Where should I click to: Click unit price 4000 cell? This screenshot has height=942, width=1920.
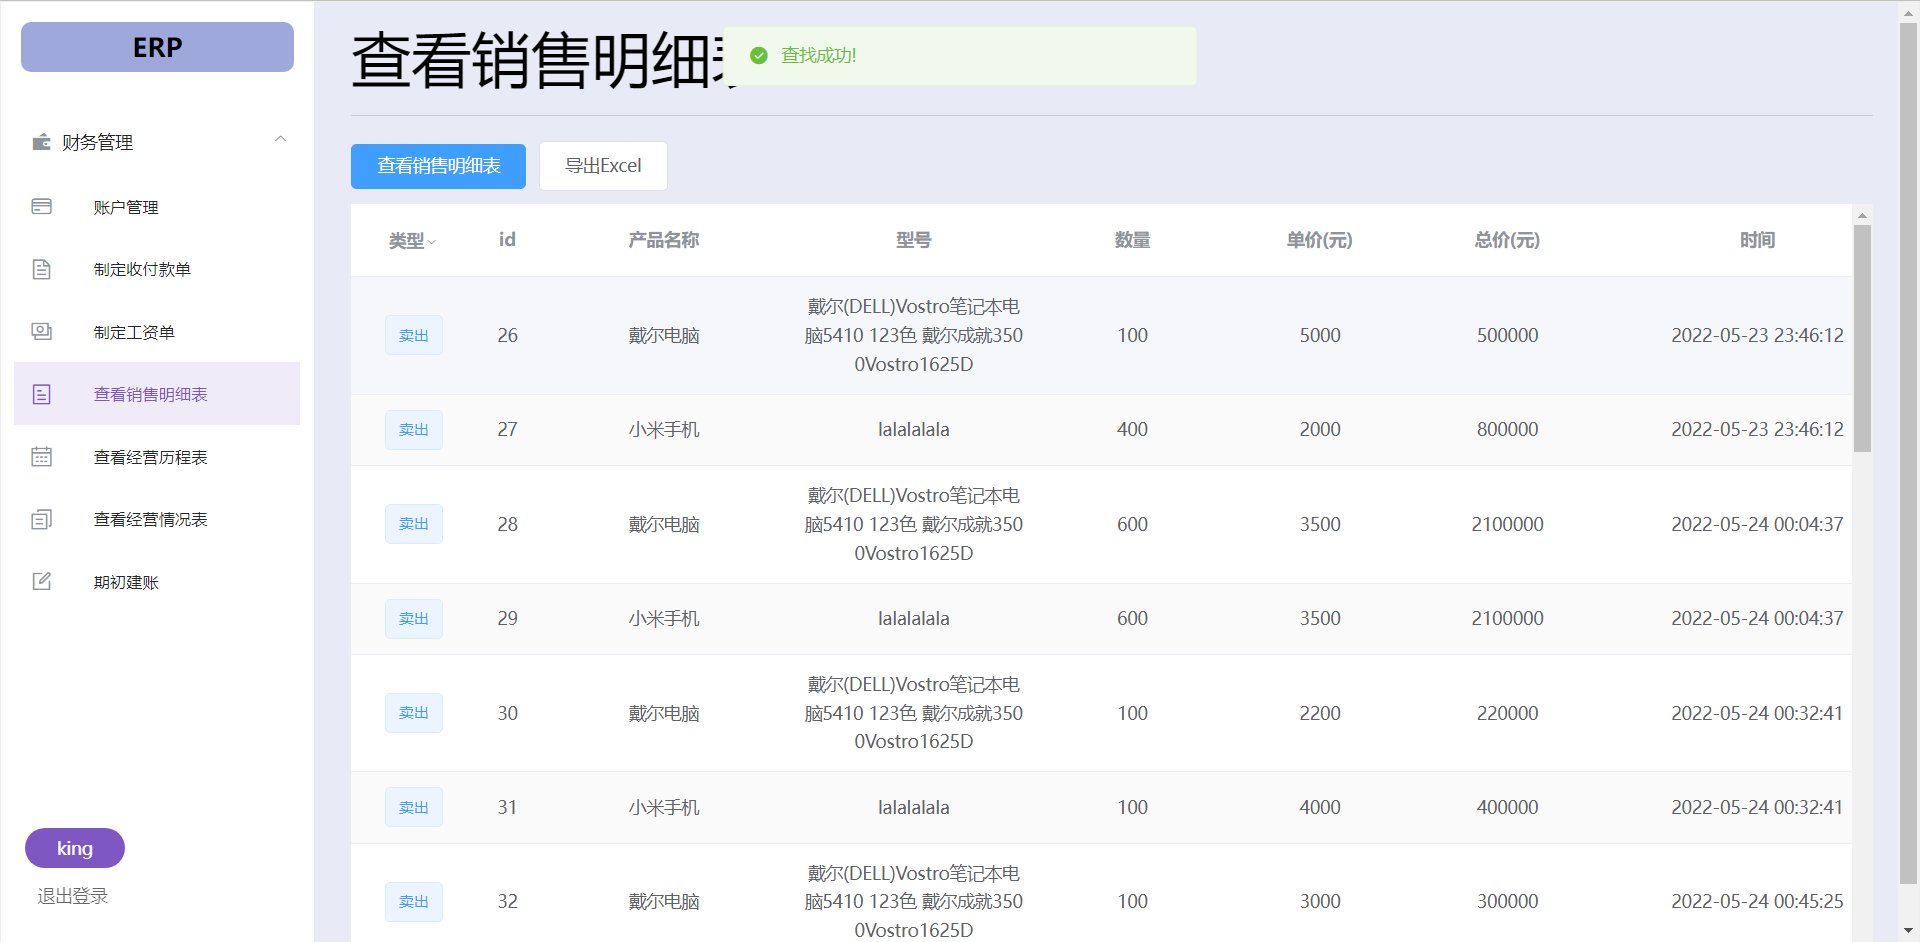click(x=1319, y=807)
